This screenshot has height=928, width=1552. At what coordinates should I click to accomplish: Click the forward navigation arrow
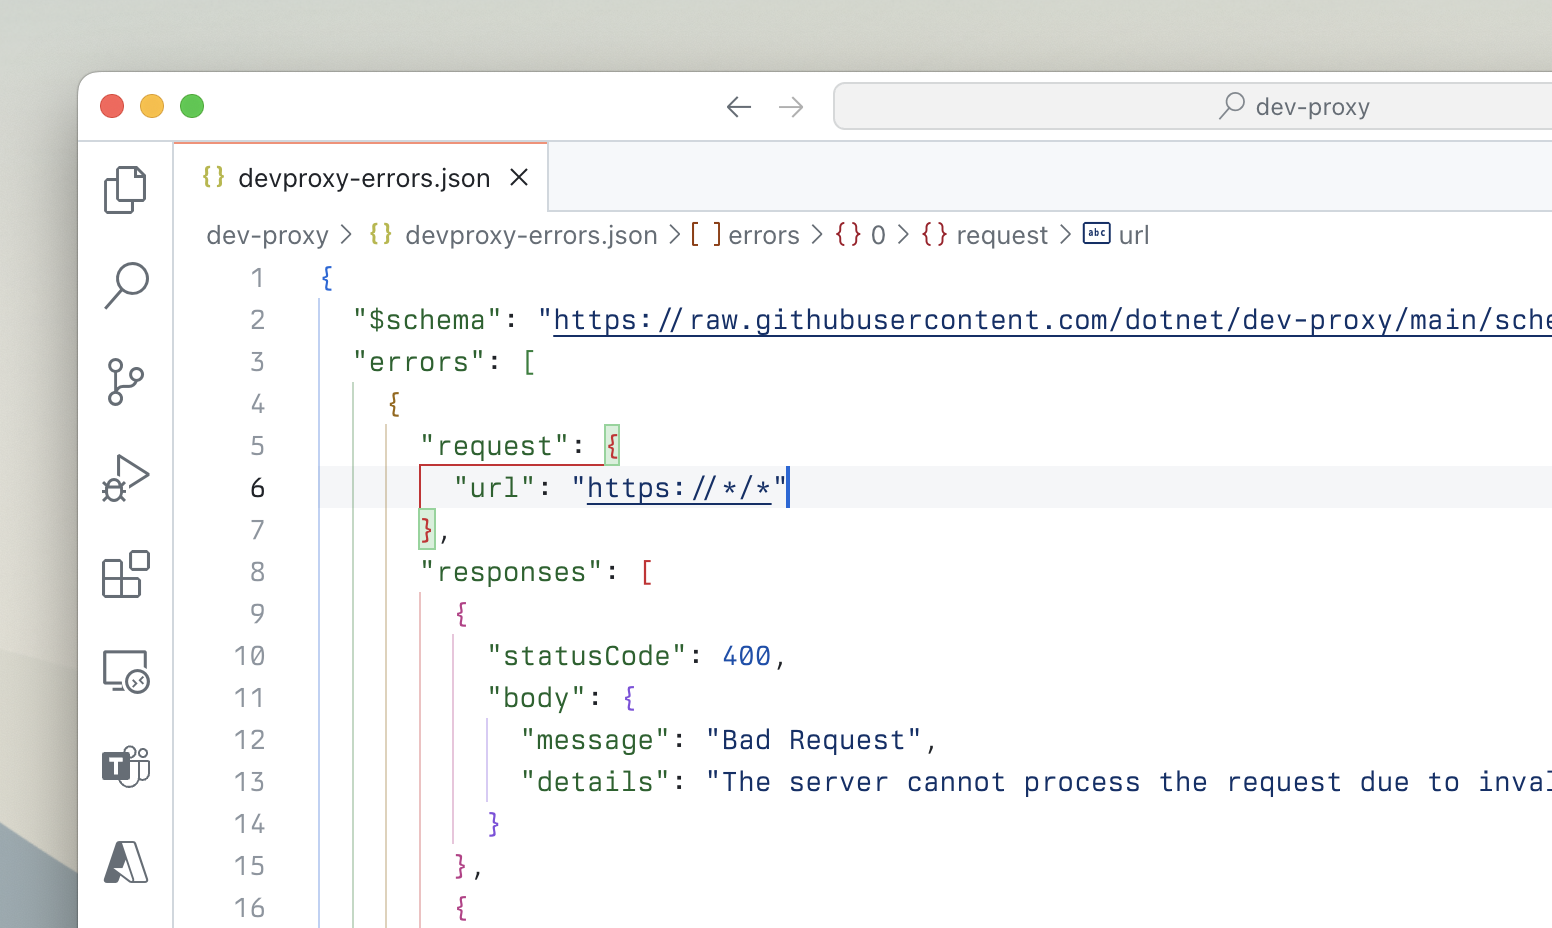click(x=791, y=106)
